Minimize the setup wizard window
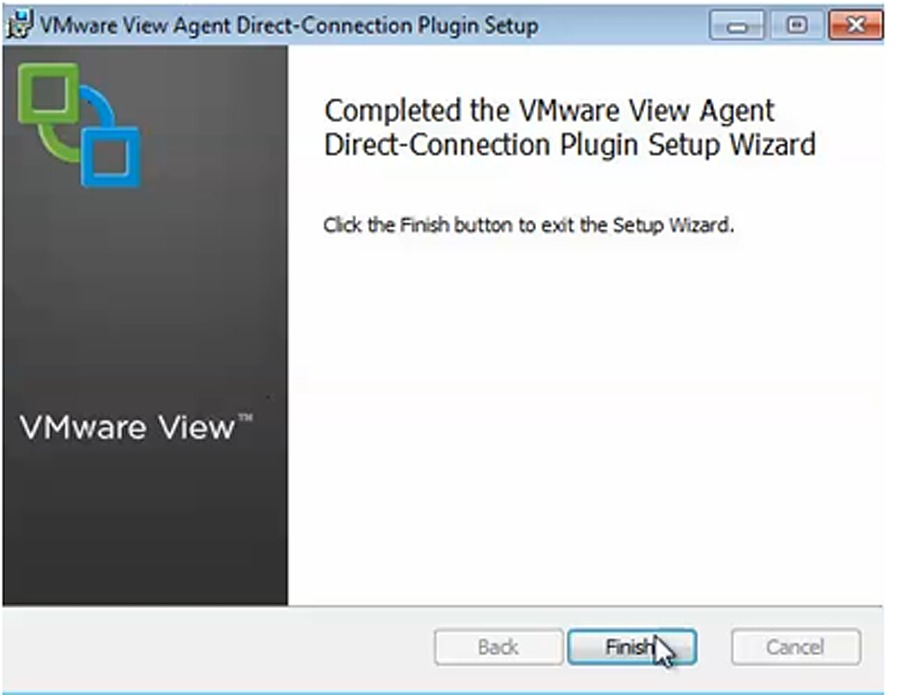The image size is (900, 695). pos(737,25)
